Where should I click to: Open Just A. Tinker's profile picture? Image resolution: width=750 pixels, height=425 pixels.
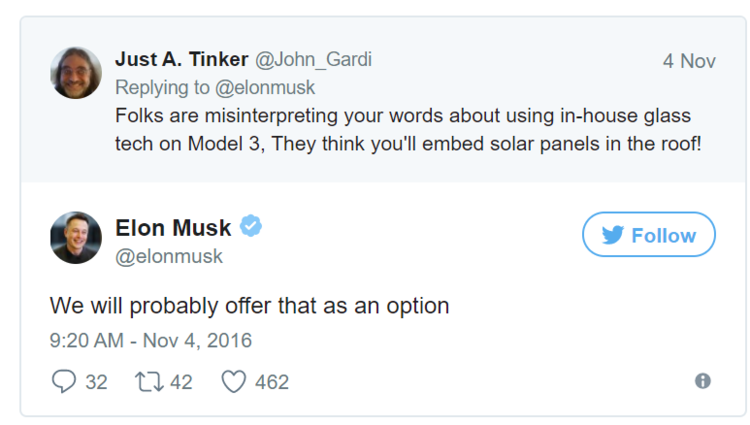tap(76, 73)
